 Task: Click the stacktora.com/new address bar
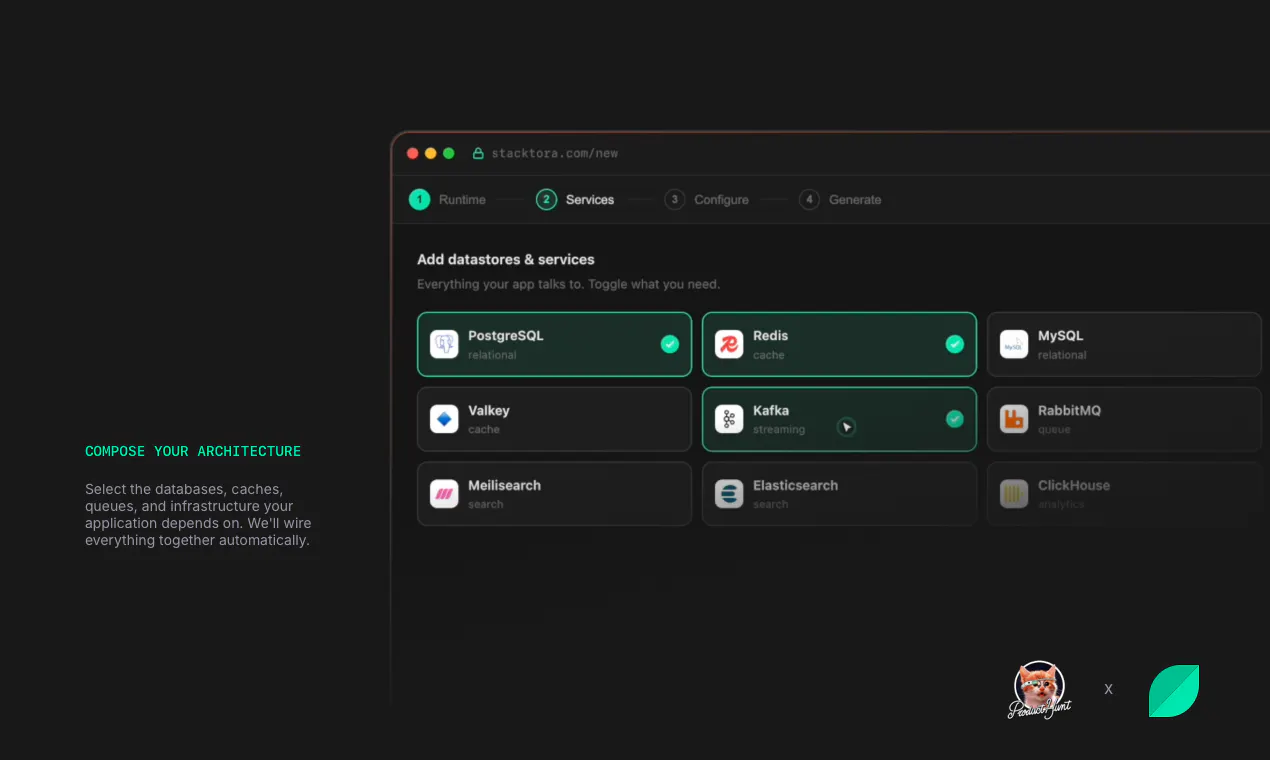coord(554,153)
